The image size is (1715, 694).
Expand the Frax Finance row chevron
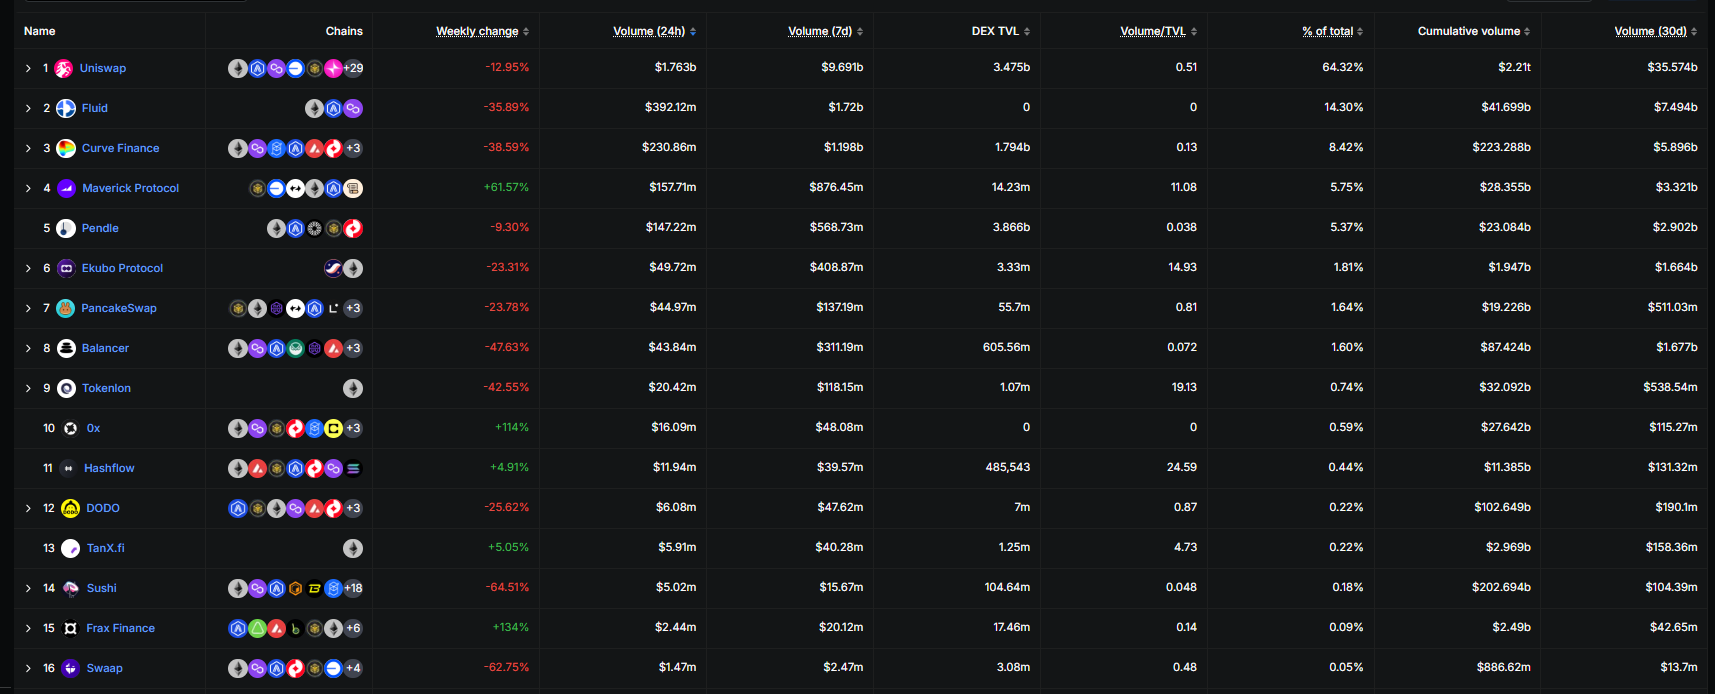coord(28,628)
